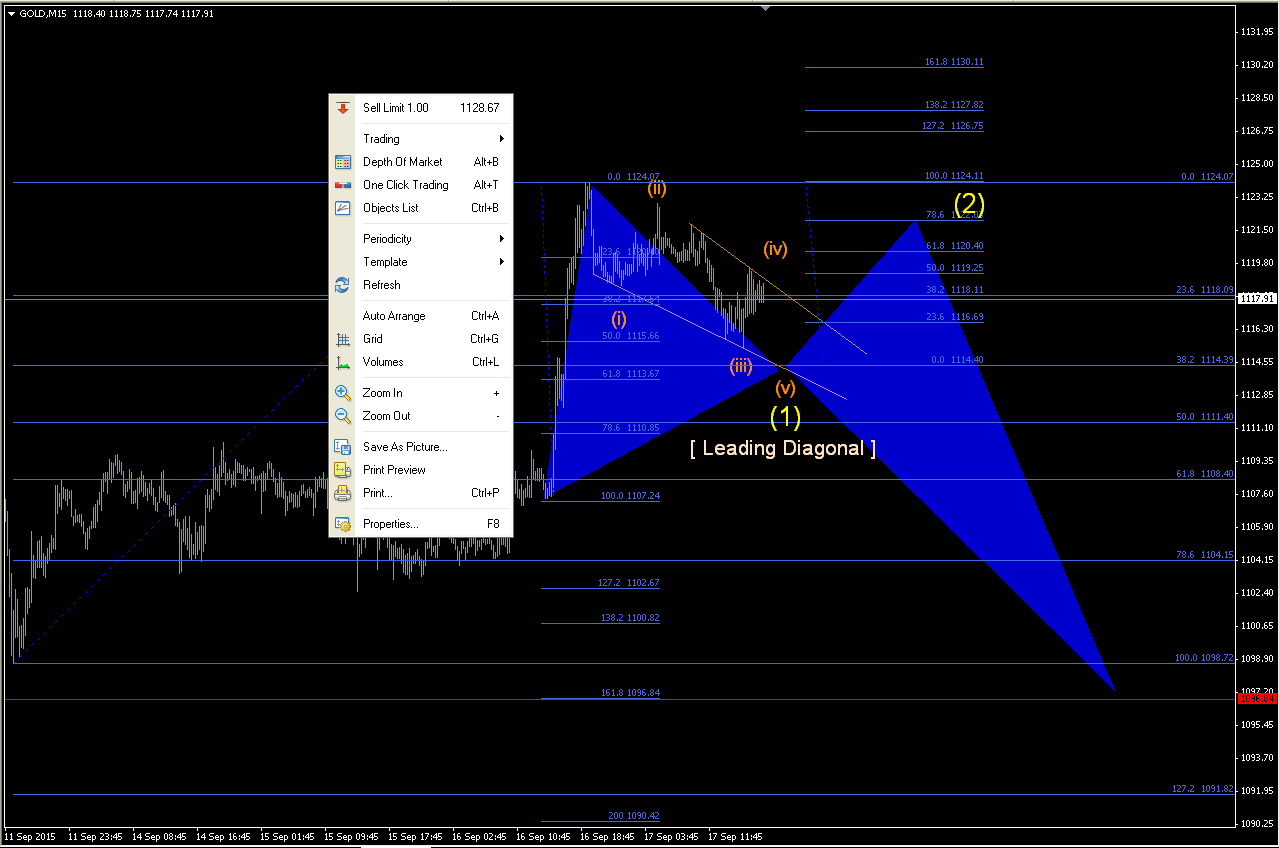Open the Objects List dialog
Viewport: 1279px width, 848px height.
(x=420, y=208)
